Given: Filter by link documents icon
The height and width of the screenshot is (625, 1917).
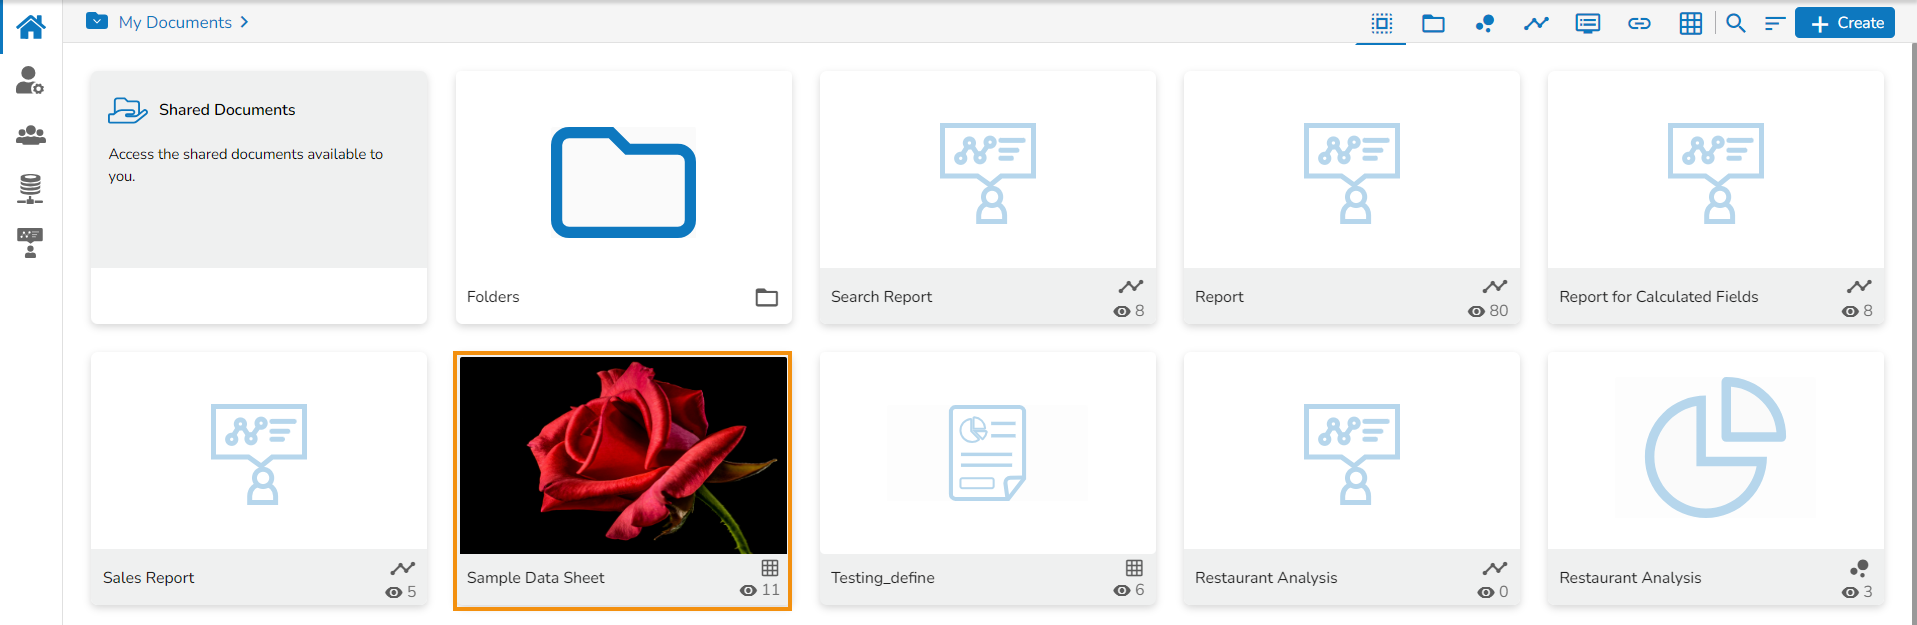Looking at the screenshot, I should tap(1639, 23).
